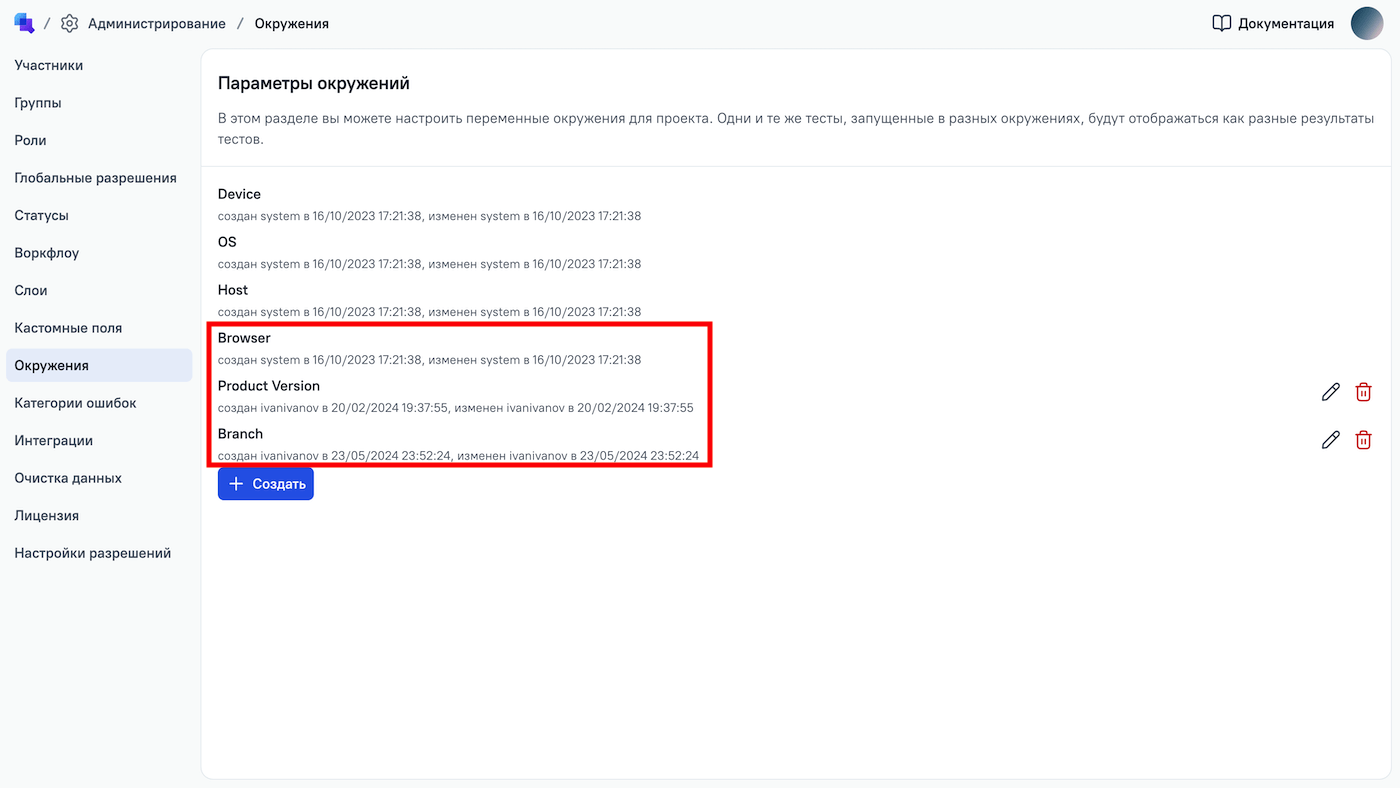Viewport: 1400px width, 788px height.
Task: Click the Browser environment row
Action: (245, 338)
